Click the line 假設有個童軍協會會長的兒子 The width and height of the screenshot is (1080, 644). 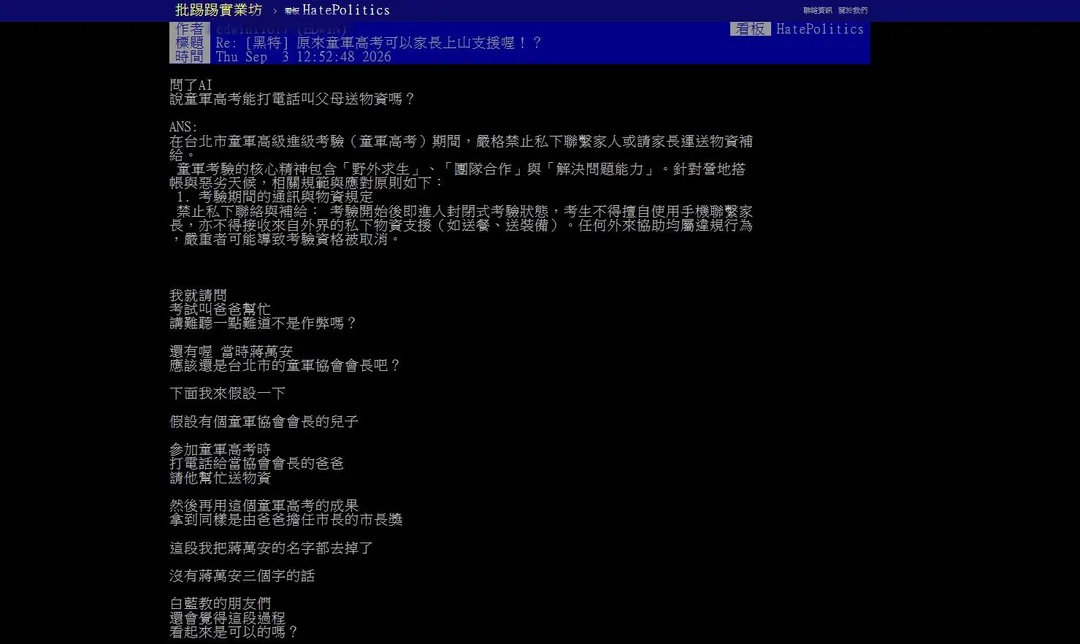coord(264,422)
